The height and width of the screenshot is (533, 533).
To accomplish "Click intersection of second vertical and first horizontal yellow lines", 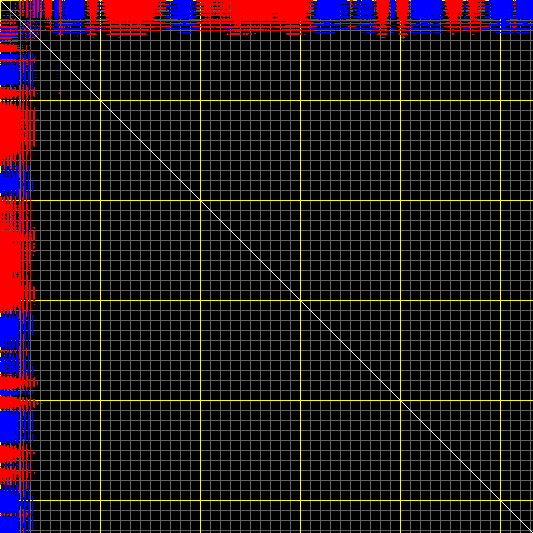I will click(201, 101).
